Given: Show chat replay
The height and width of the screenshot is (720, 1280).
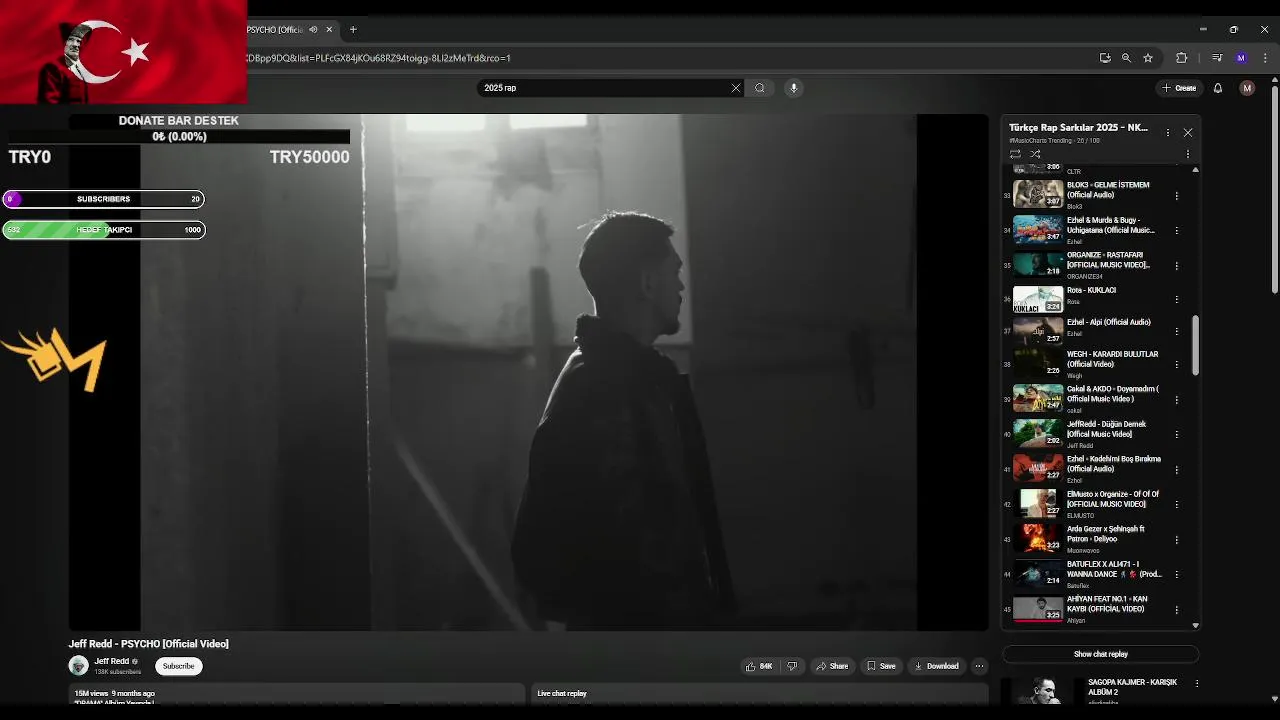Looking at the screenshot, I should click(x=1100, y=654).
